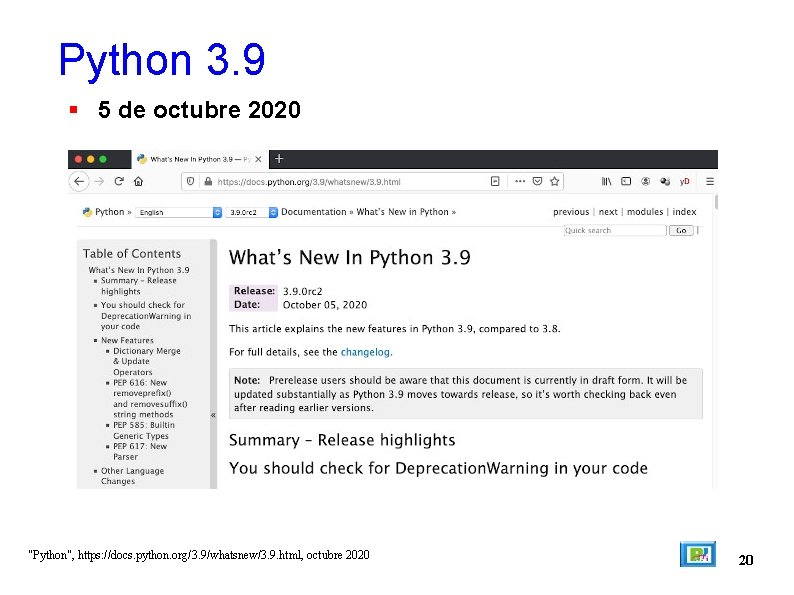Click the Python logo icon in breadcrumb
The width and height of the screenshot is (794, 595).
click(88, 212)
